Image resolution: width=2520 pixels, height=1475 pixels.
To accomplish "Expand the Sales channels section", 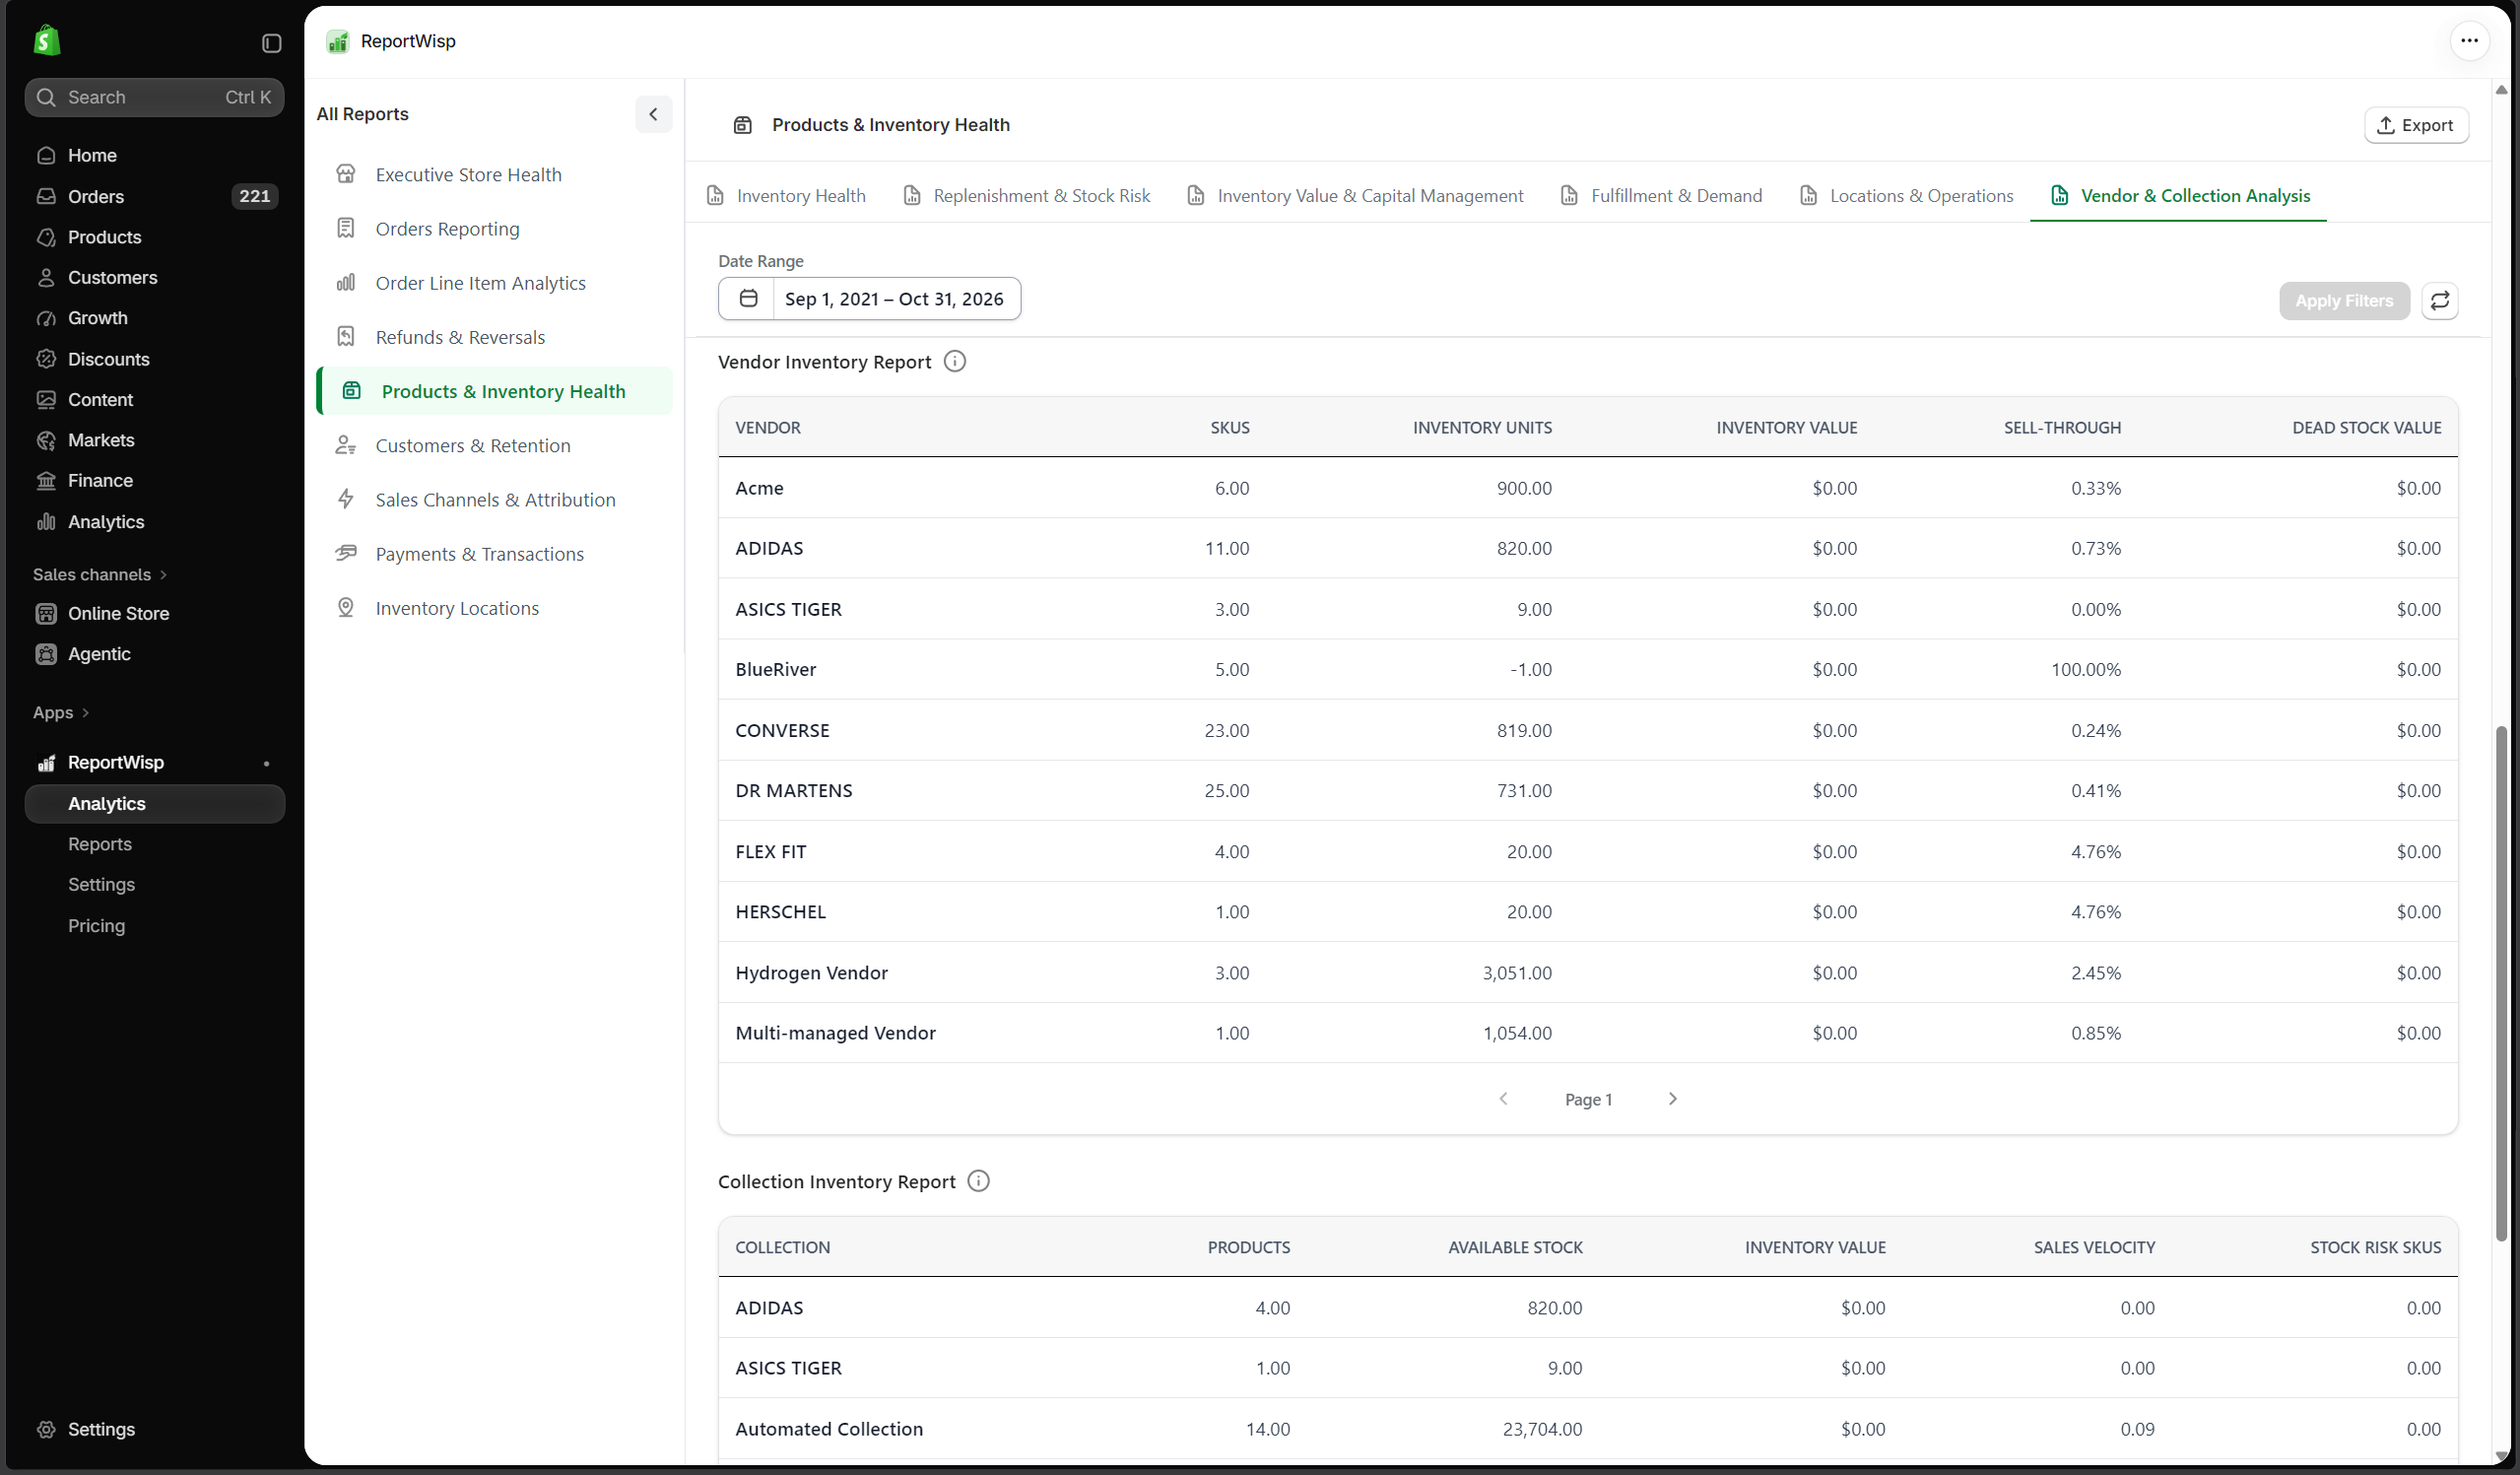I will click(100, 575).
